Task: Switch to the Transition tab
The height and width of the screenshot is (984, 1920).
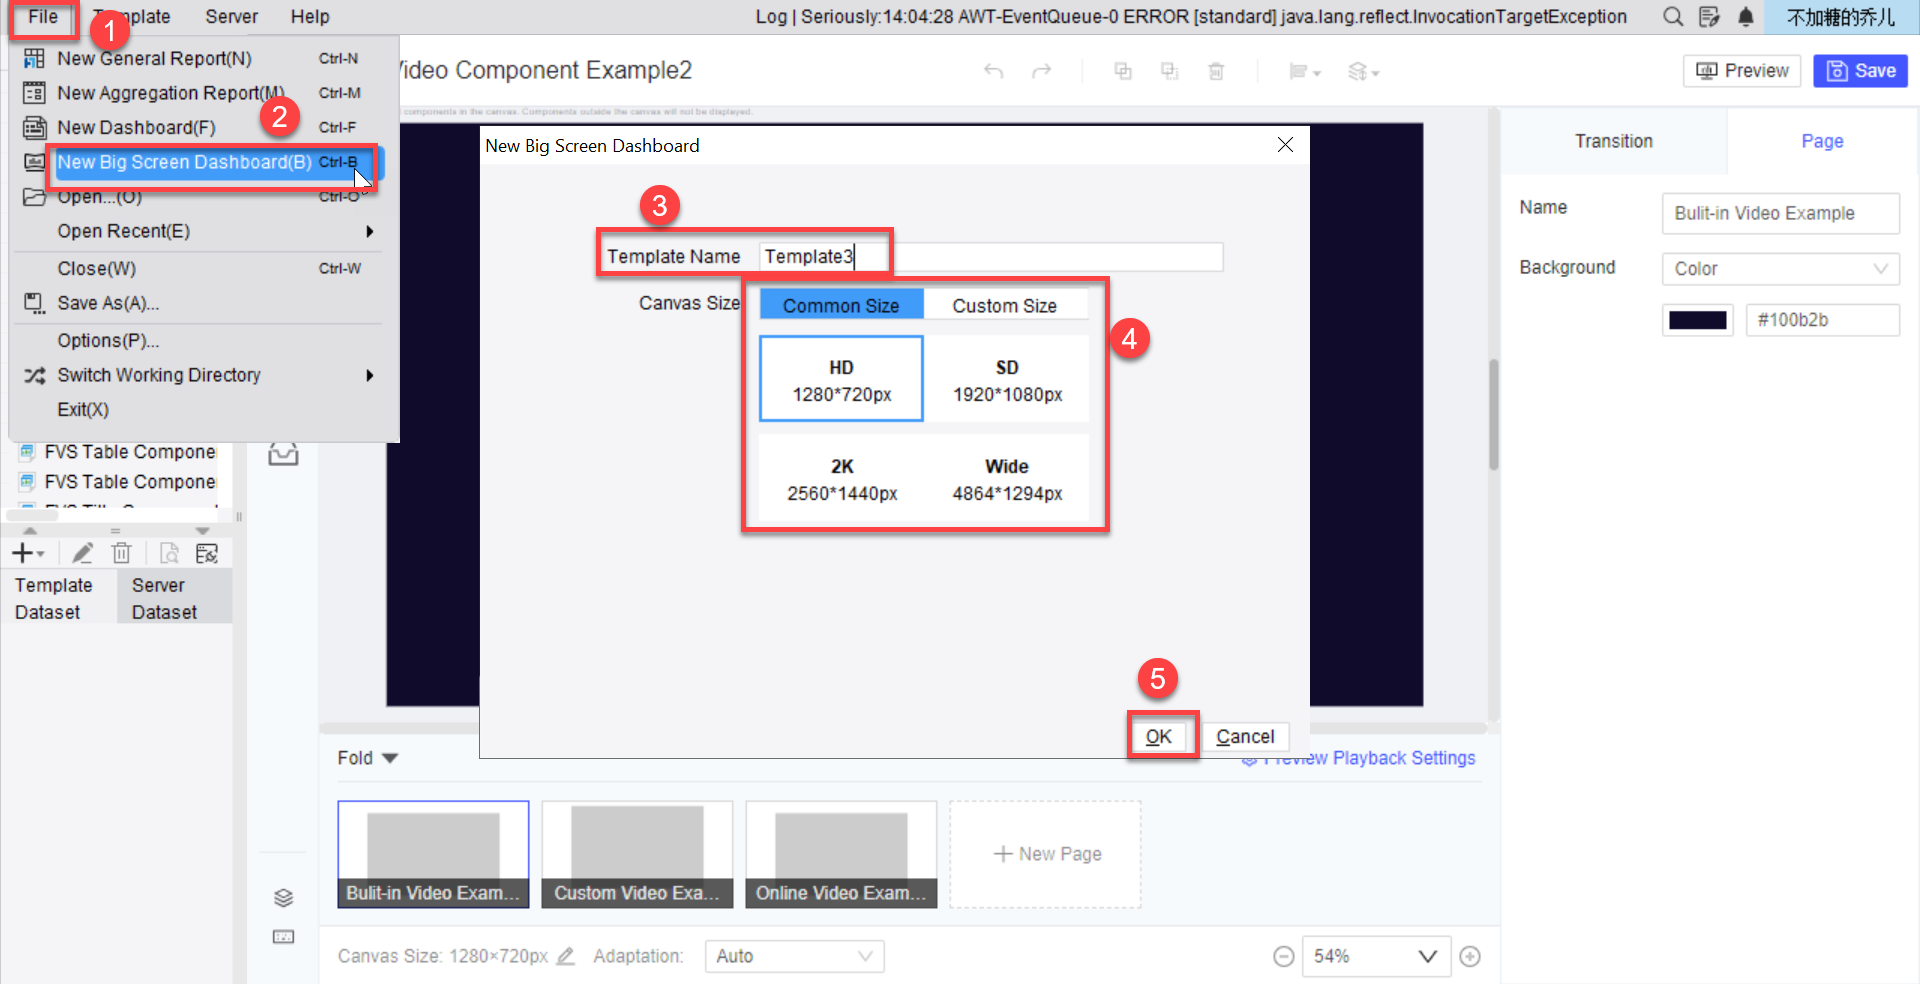Action: coord(1613,141)
